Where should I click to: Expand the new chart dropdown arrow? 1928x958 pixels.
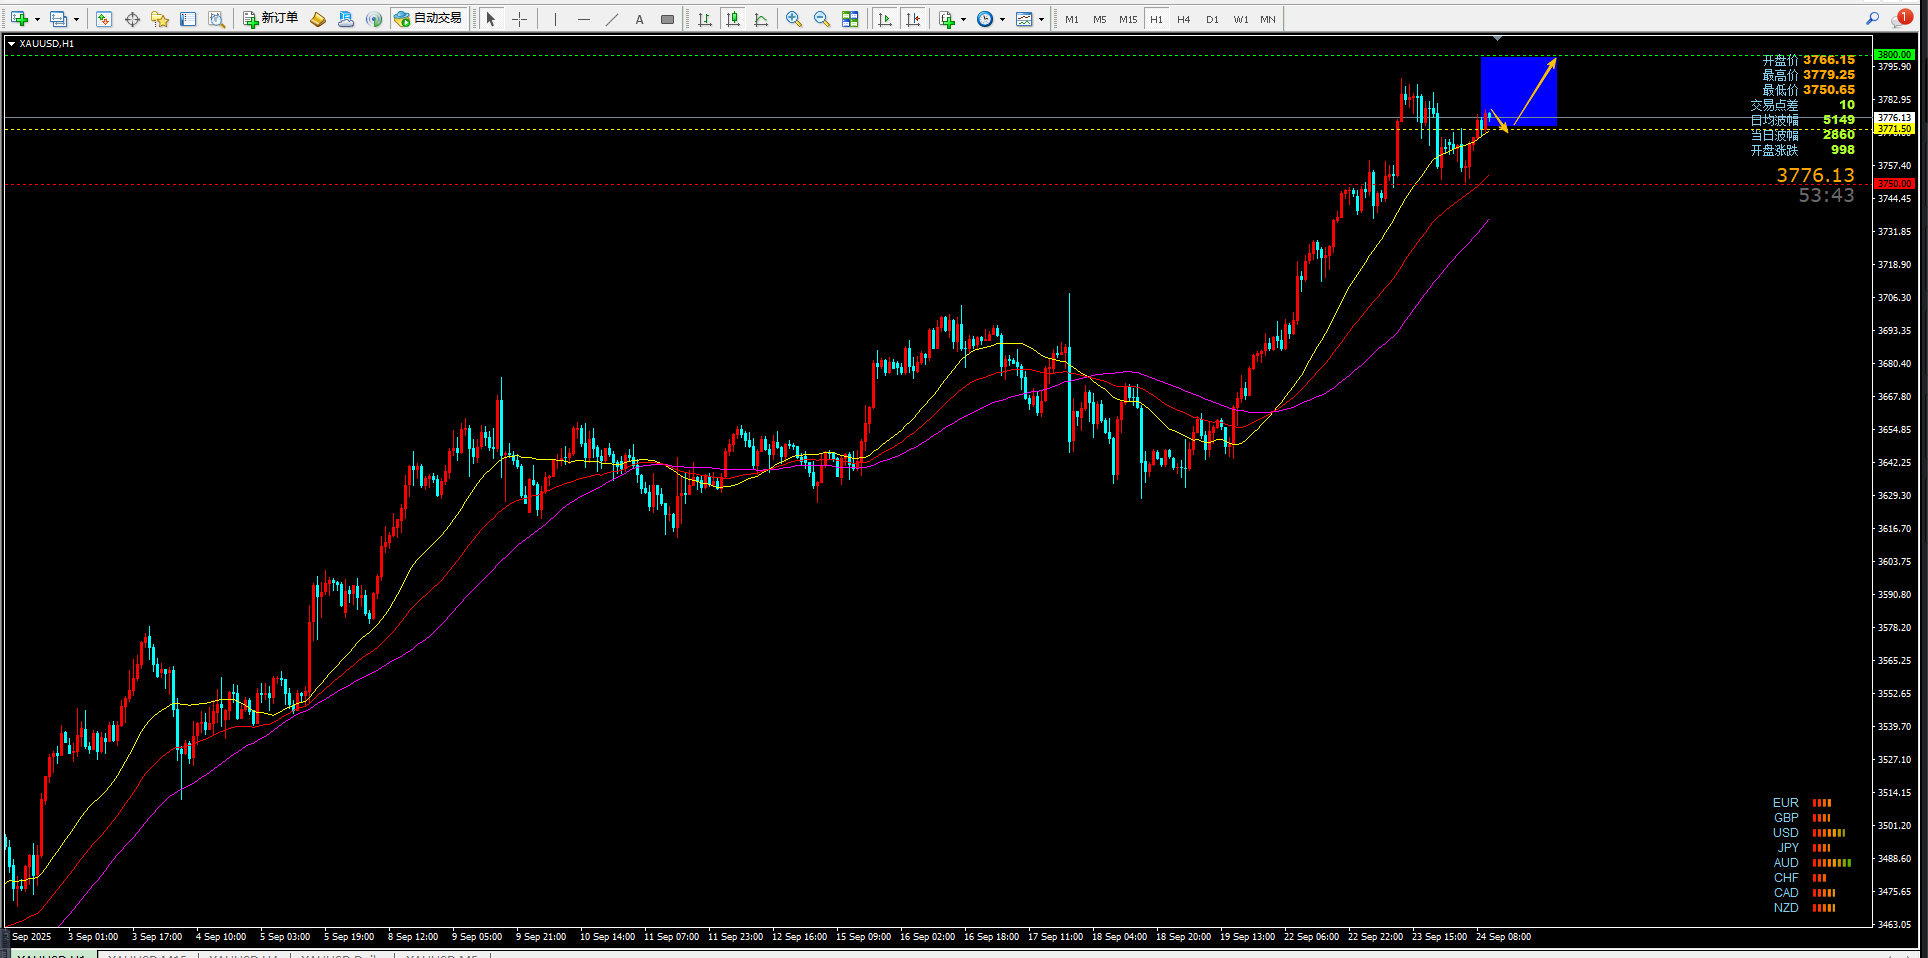(37, 19)
